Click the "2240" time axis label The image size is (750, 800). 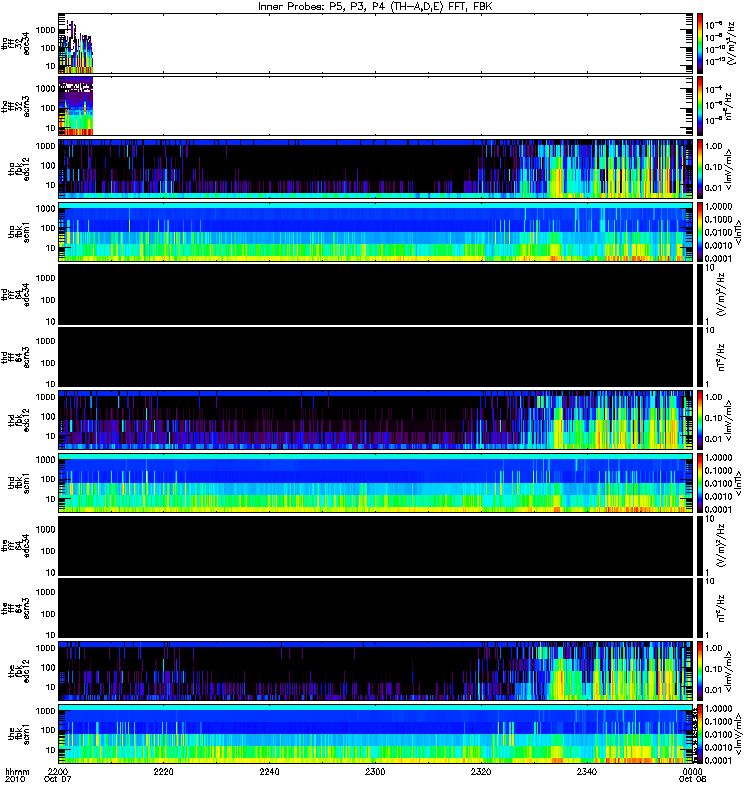tap(269, 771)
